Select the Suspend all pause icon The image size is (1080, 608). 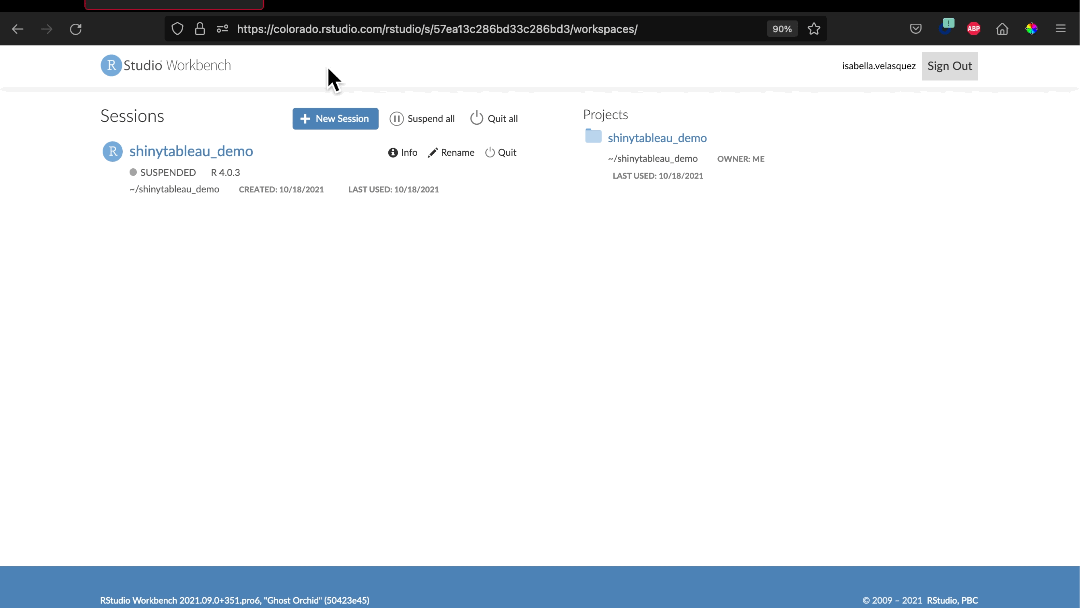(398, 118)
